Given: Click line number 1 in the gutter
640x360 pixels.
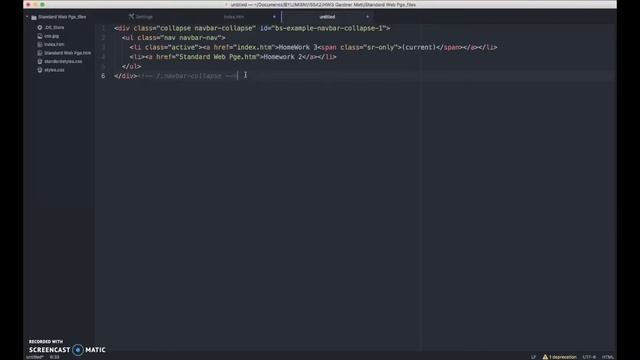Looking at the screenshot, I should tap(103, 28).
